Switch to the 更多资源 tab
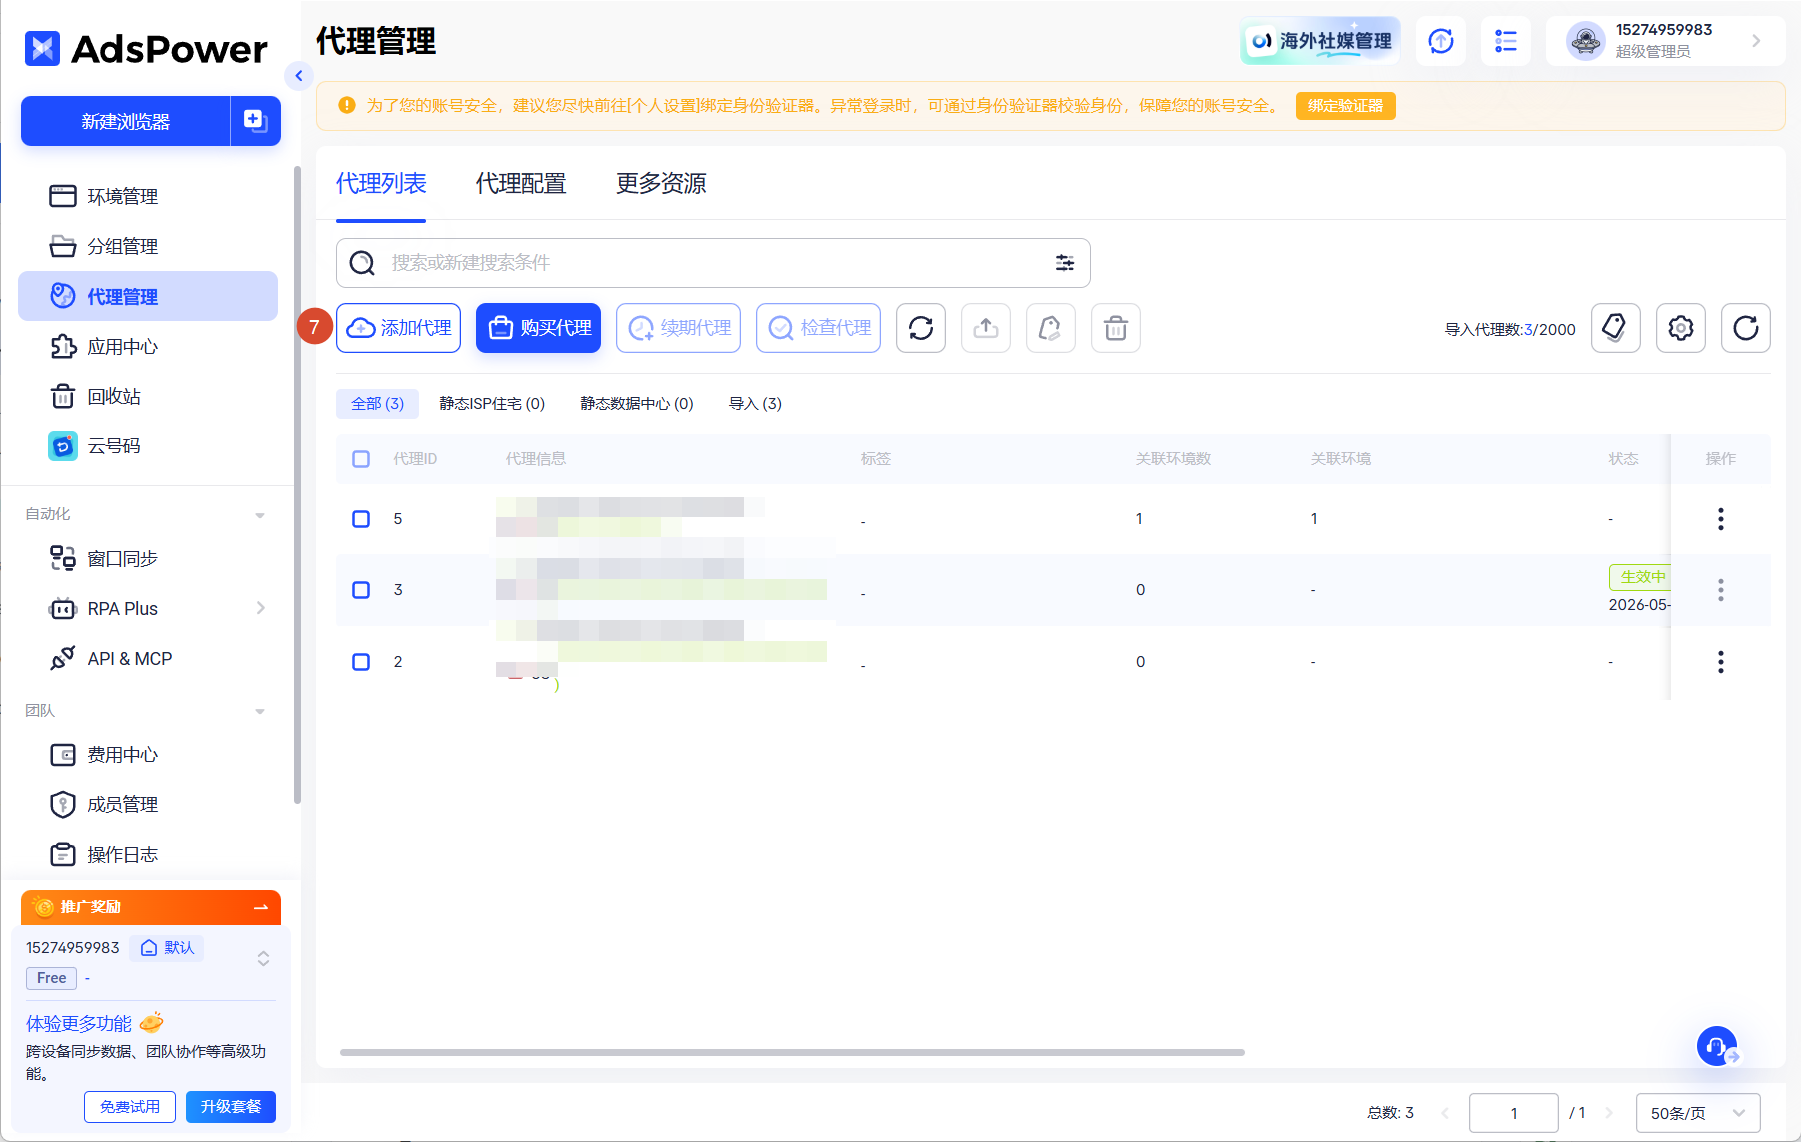 [x=661, y=184]
